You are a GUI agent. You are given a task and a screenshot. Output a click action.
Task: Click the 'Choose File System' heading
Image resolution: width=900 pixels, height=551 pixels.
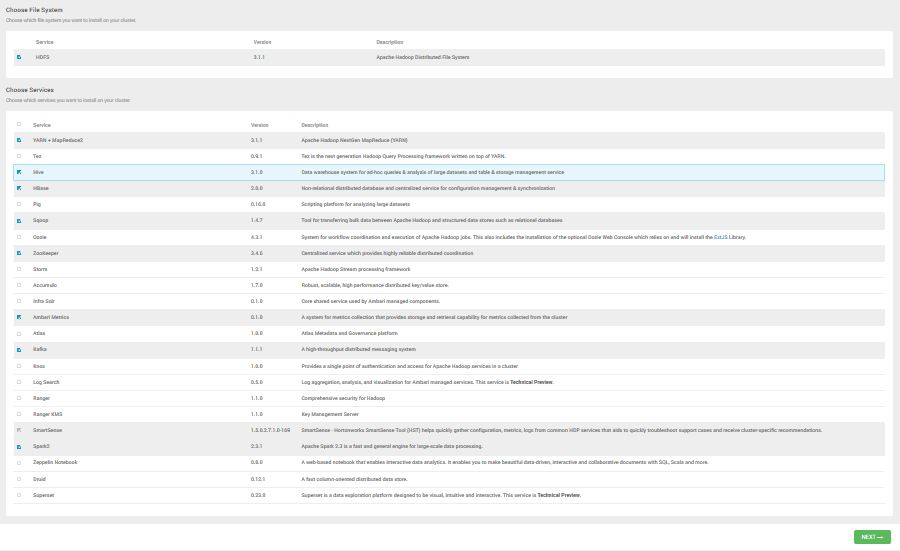34,10
